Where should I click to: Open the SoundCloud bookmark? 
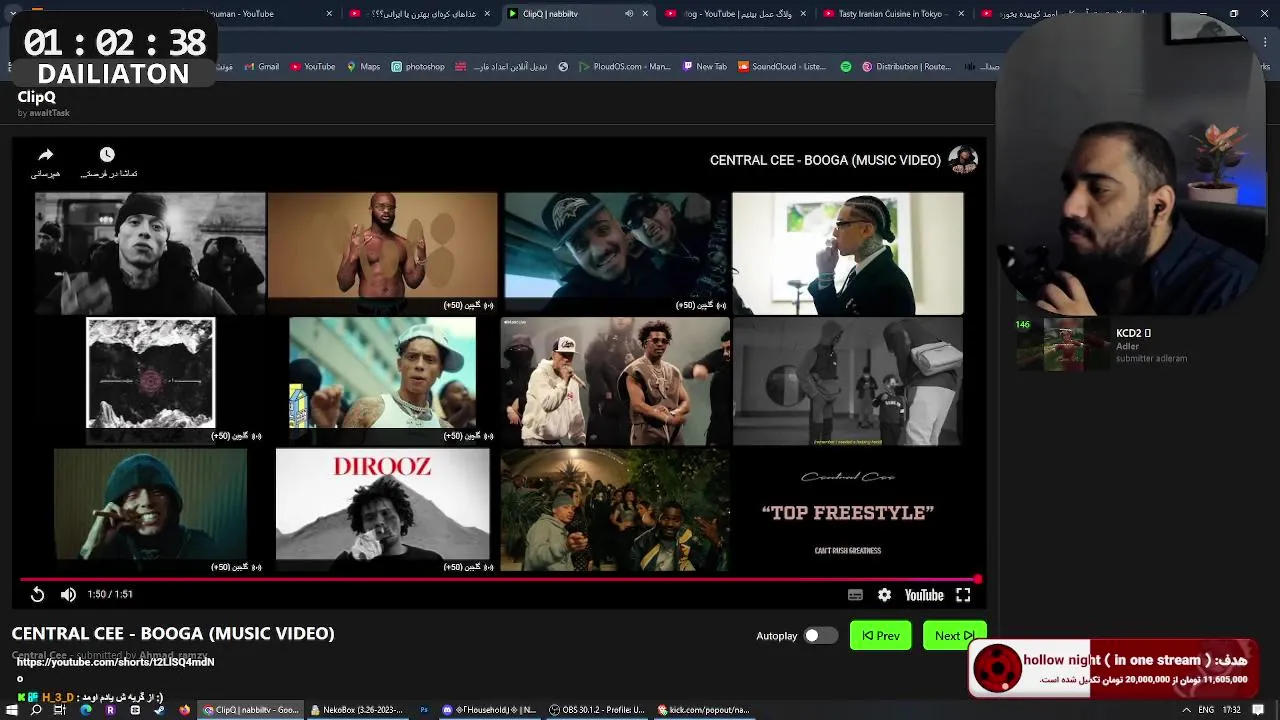click(782, 67)
